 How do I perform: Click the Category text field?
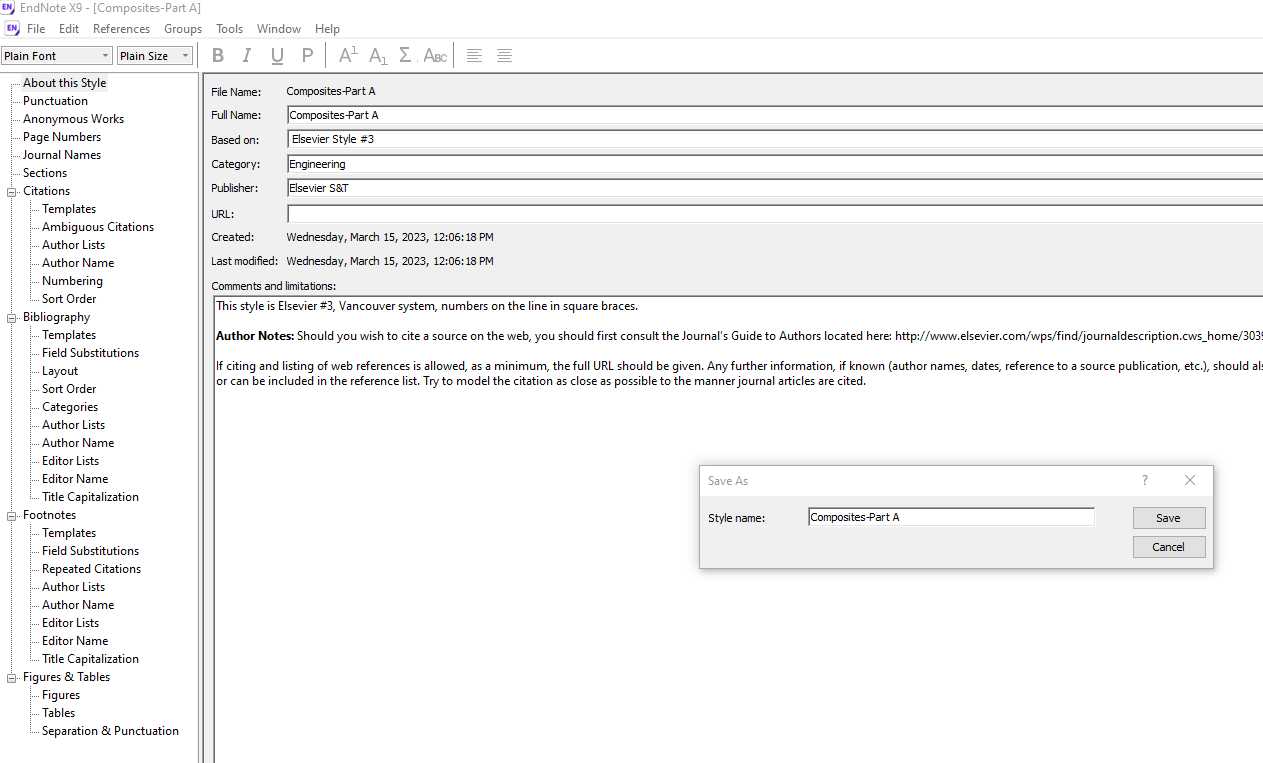775,164
